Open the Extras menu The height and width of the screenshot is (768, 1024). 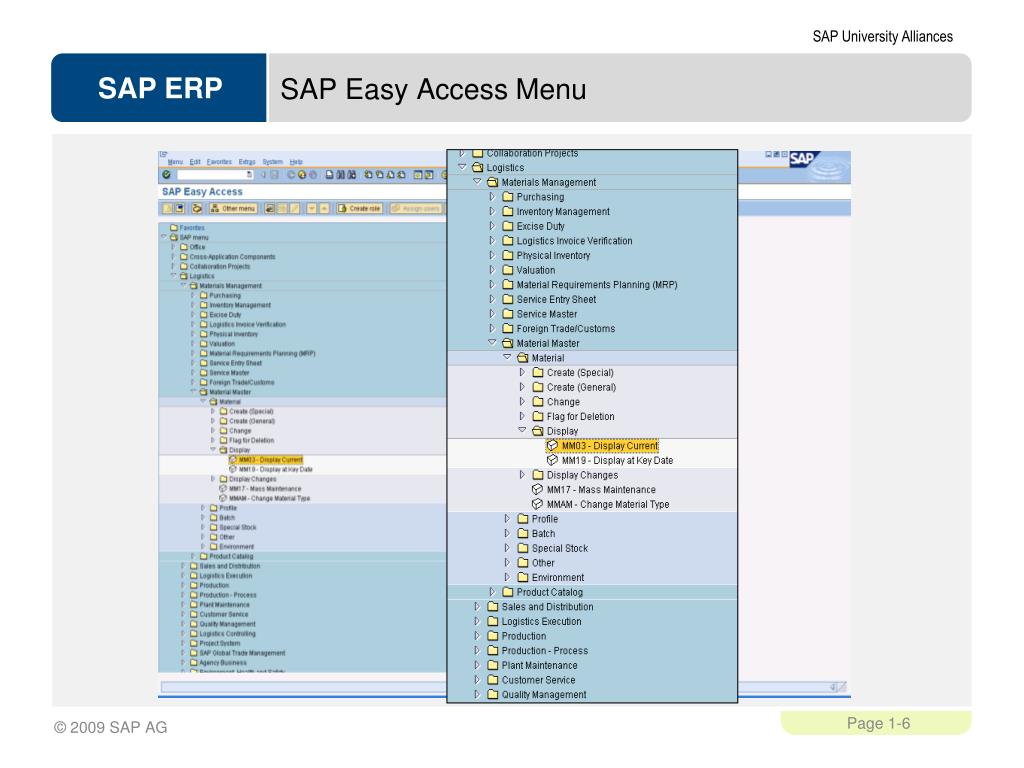coord(247,162)
